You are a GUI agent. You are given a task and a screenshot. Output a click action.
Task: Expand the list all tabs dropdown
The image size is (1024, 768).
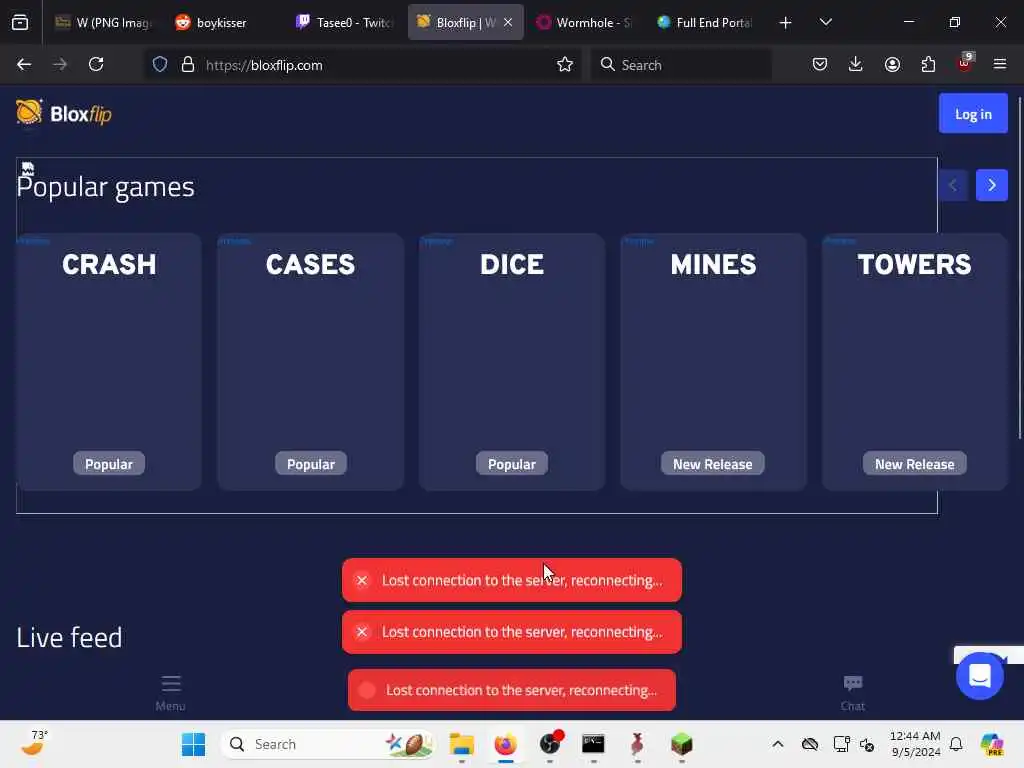click(x=825, y=22)
